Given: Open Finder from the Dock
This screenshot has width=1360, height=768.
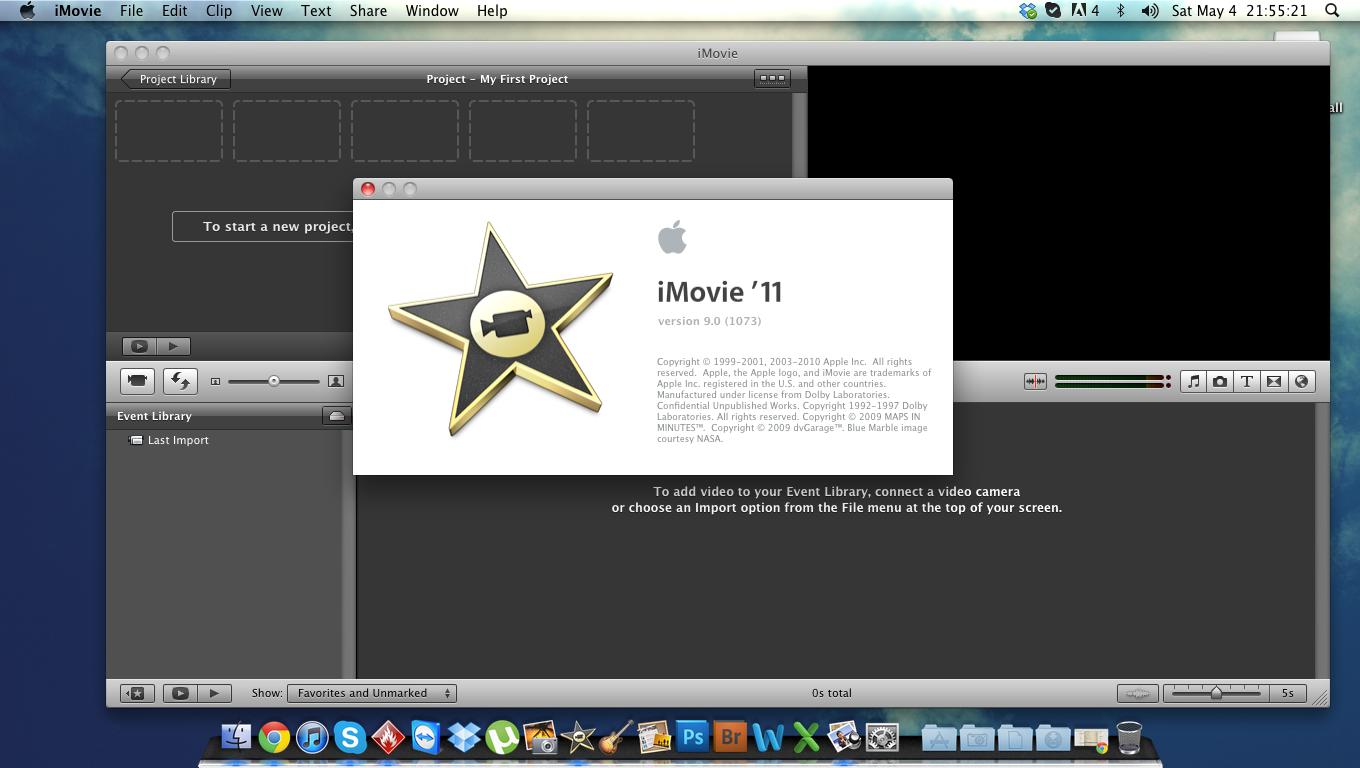Looking at the screenshot, I should pos(236,738).
